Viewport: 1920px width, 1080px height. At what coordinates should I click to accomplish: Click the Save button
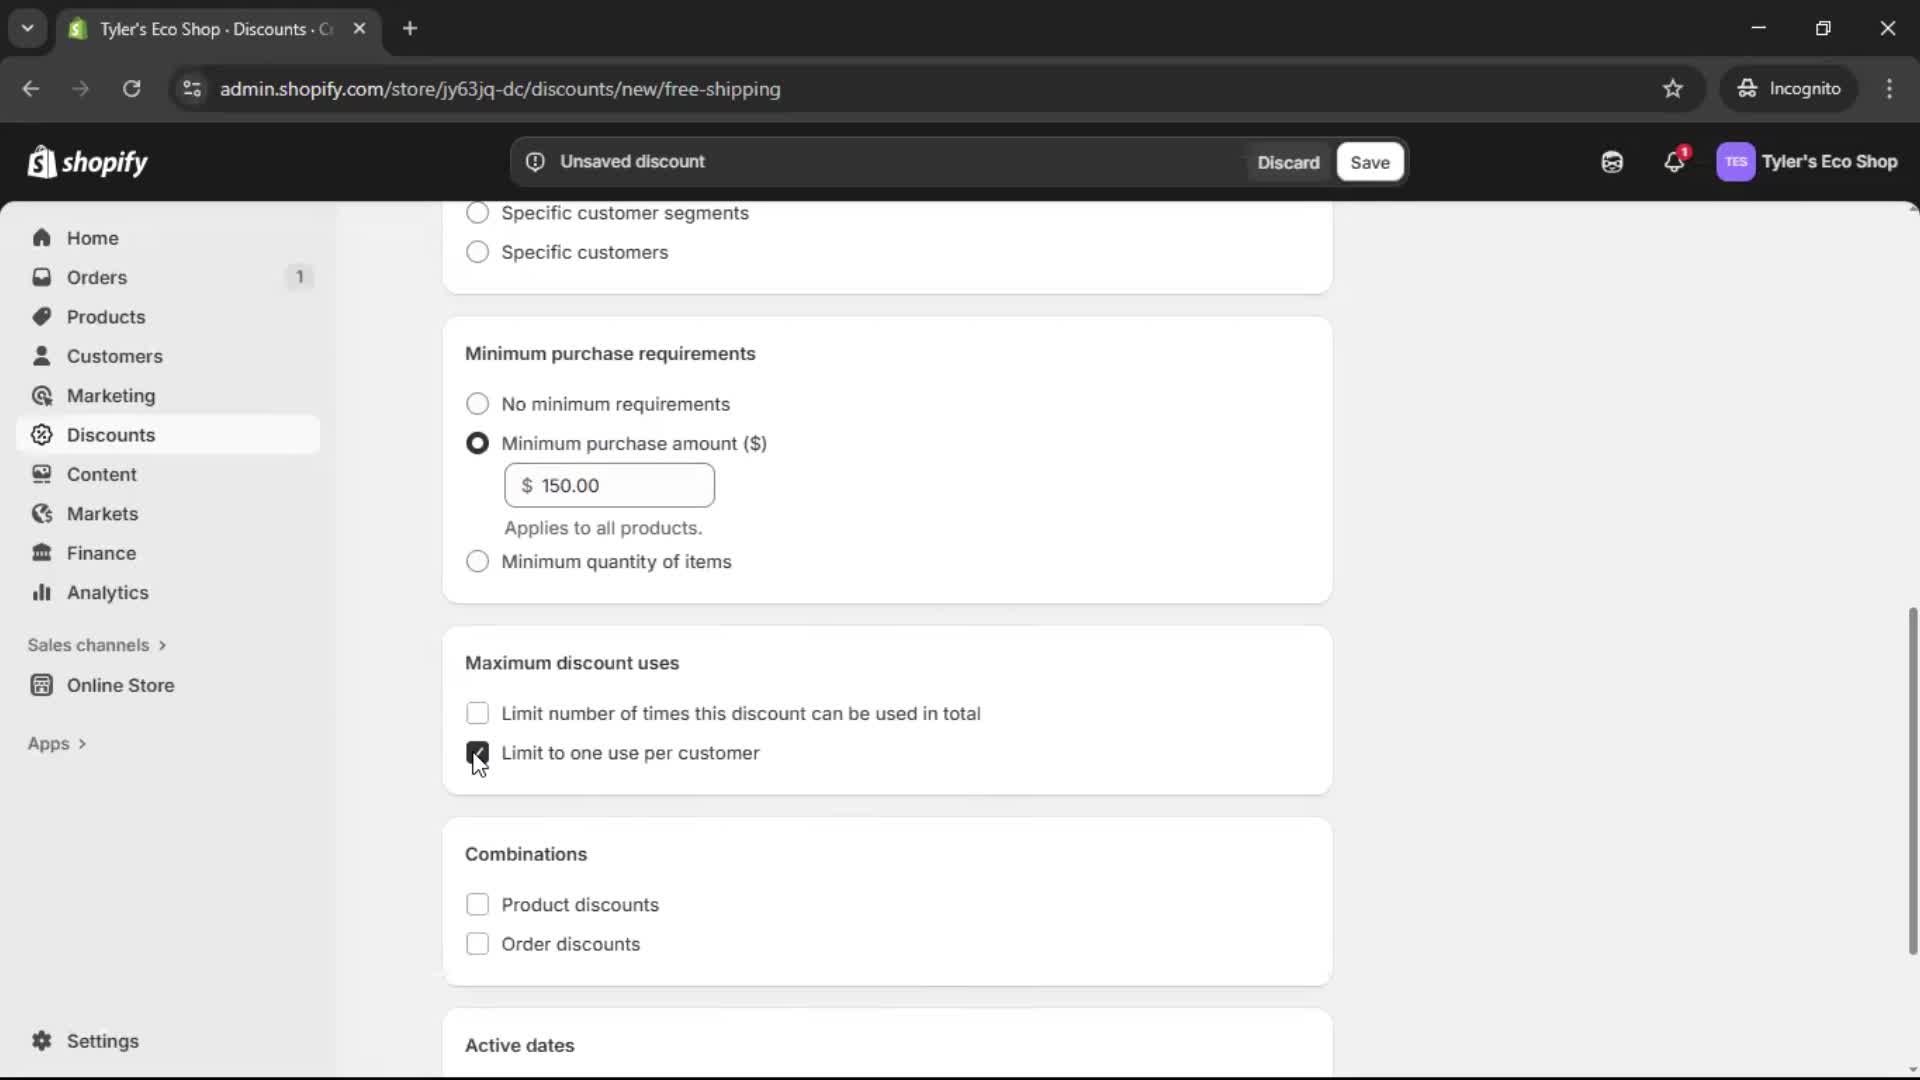tap(1369, 161)
